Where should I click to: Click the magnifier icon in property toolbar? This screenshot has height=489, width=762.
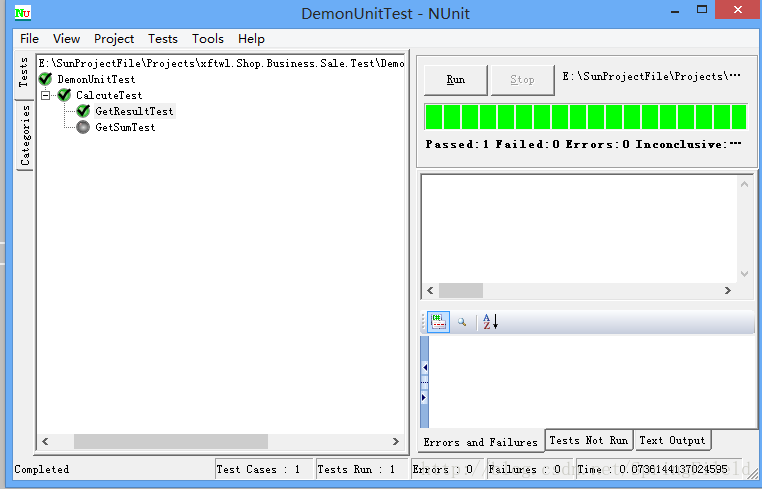coord(462,322)
